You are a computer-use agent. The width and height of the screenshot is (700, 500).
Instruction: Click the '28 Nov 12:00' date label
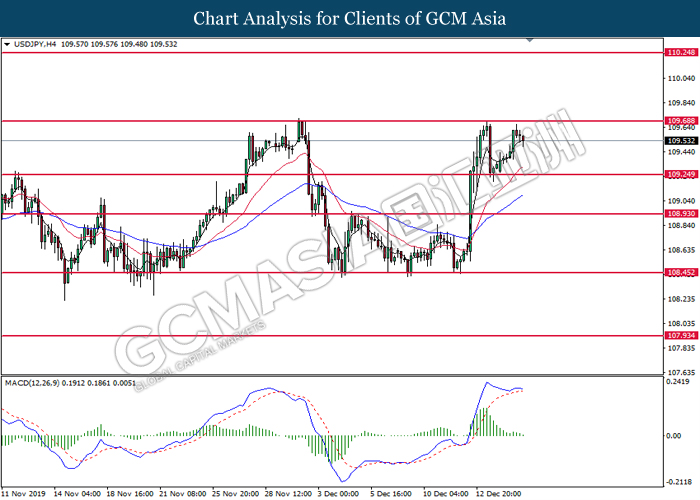pos(289,493)
